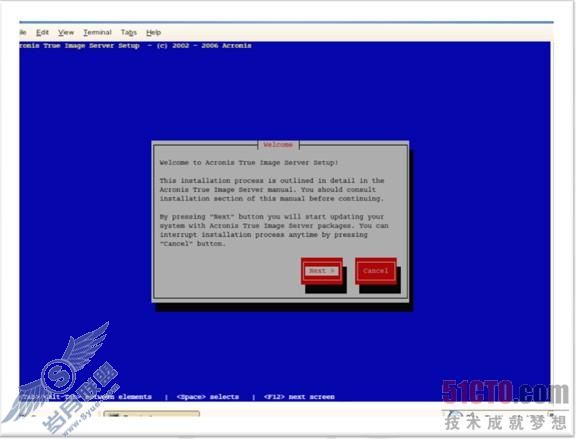Open the Edit menu

click(x=42, y=33)
